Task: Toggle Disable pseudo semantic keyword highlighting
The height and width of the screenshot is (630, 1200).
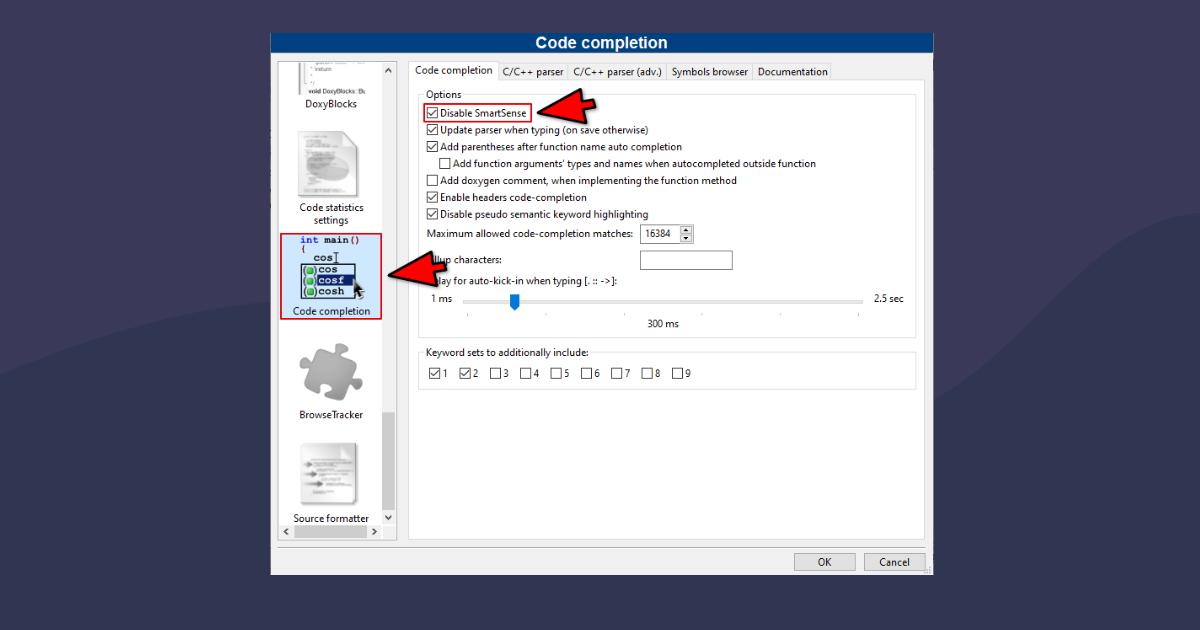Action: pyautogui.click(x=432, y=214)
